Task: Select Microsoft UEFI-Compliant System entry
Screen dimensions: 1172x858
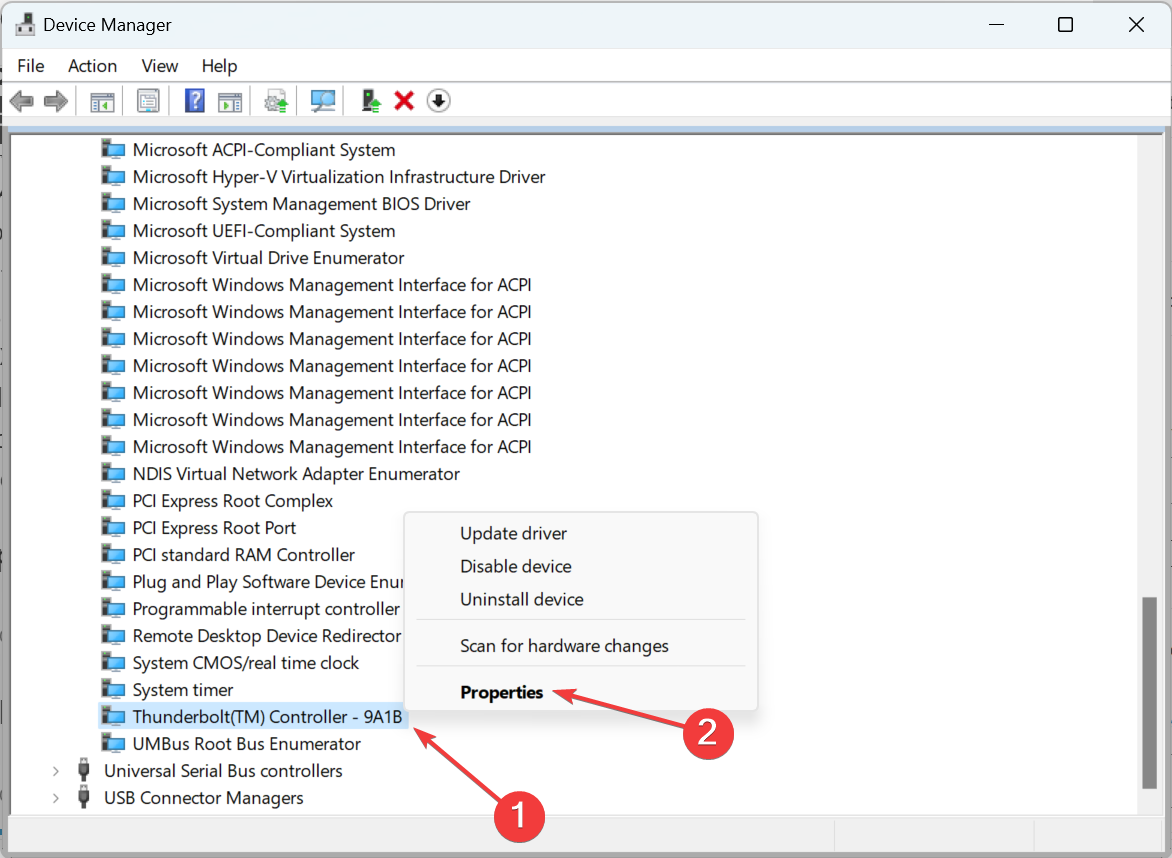Action: [264, 231]
